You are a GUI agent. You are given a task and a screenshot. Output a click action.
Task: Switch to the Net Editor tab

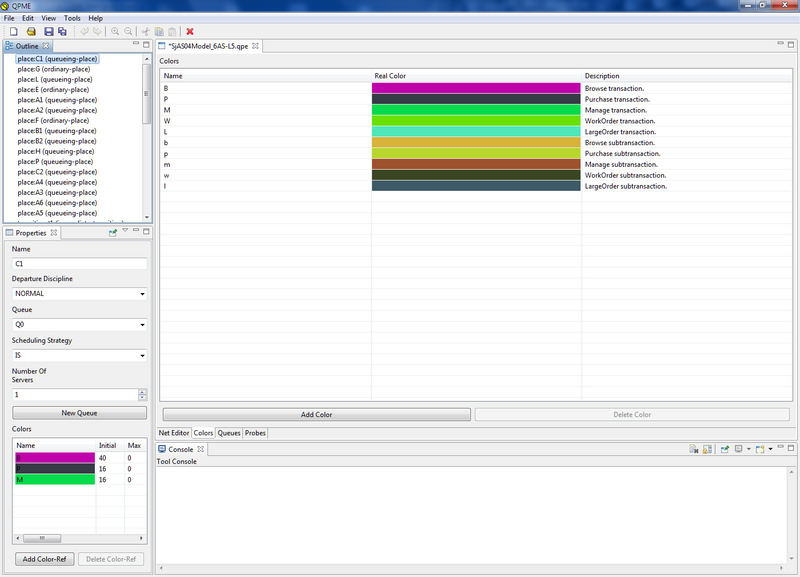tap(174, 433)
